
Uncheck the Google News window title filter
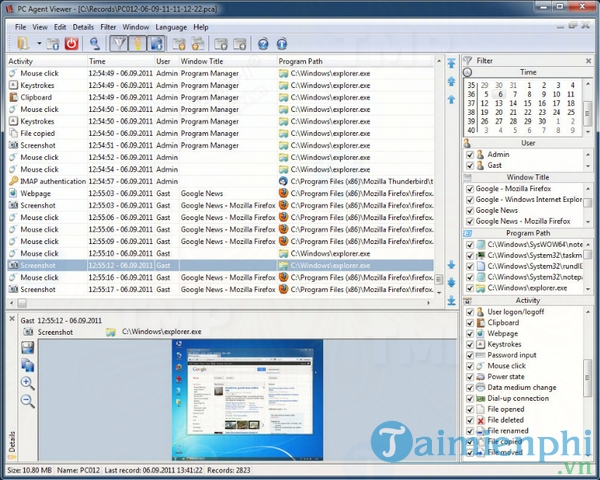point(470,211)
